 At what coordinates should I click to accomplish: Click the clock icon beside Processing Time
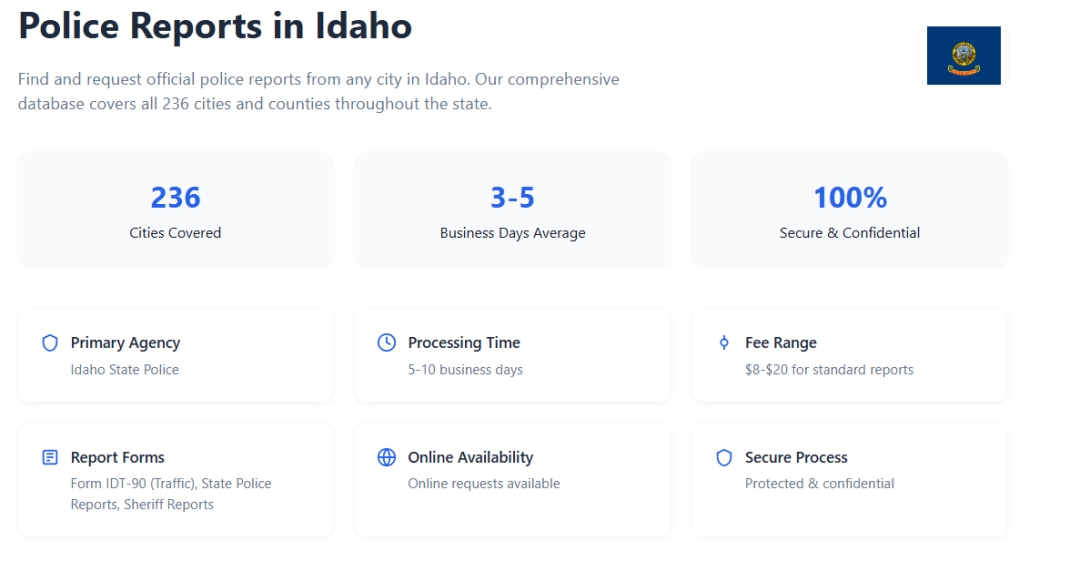click(386, 343)
